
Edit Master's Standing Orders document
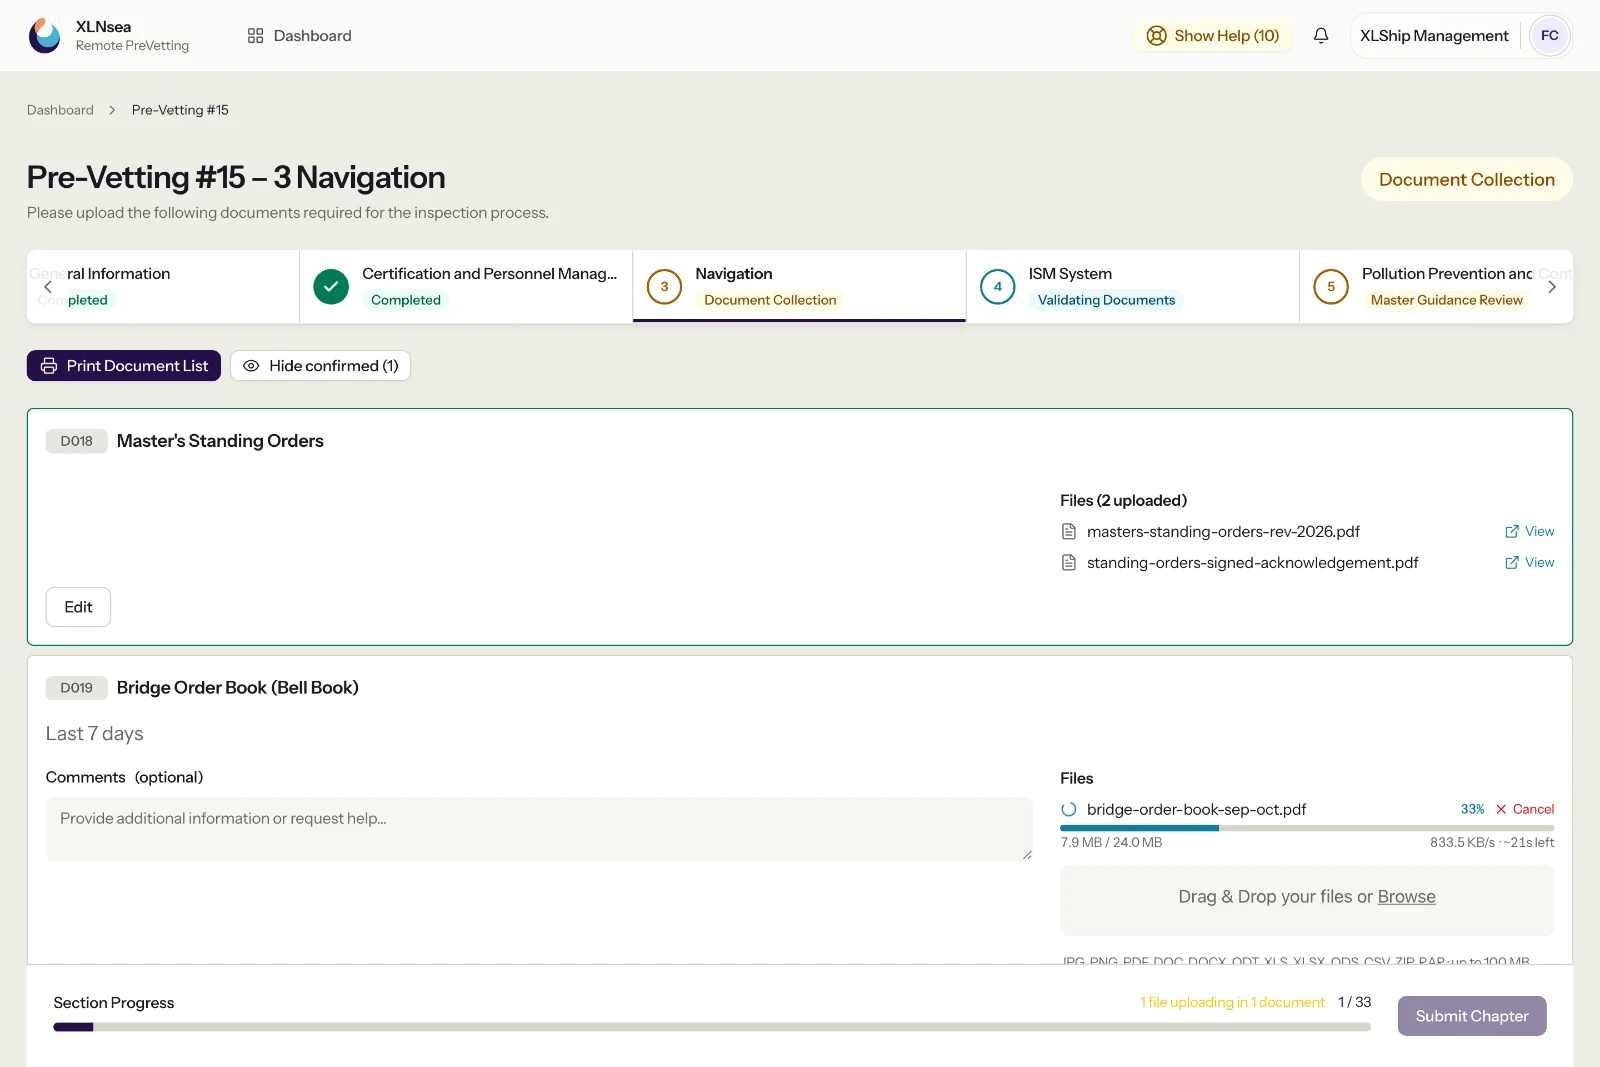(x=78, y=607)
